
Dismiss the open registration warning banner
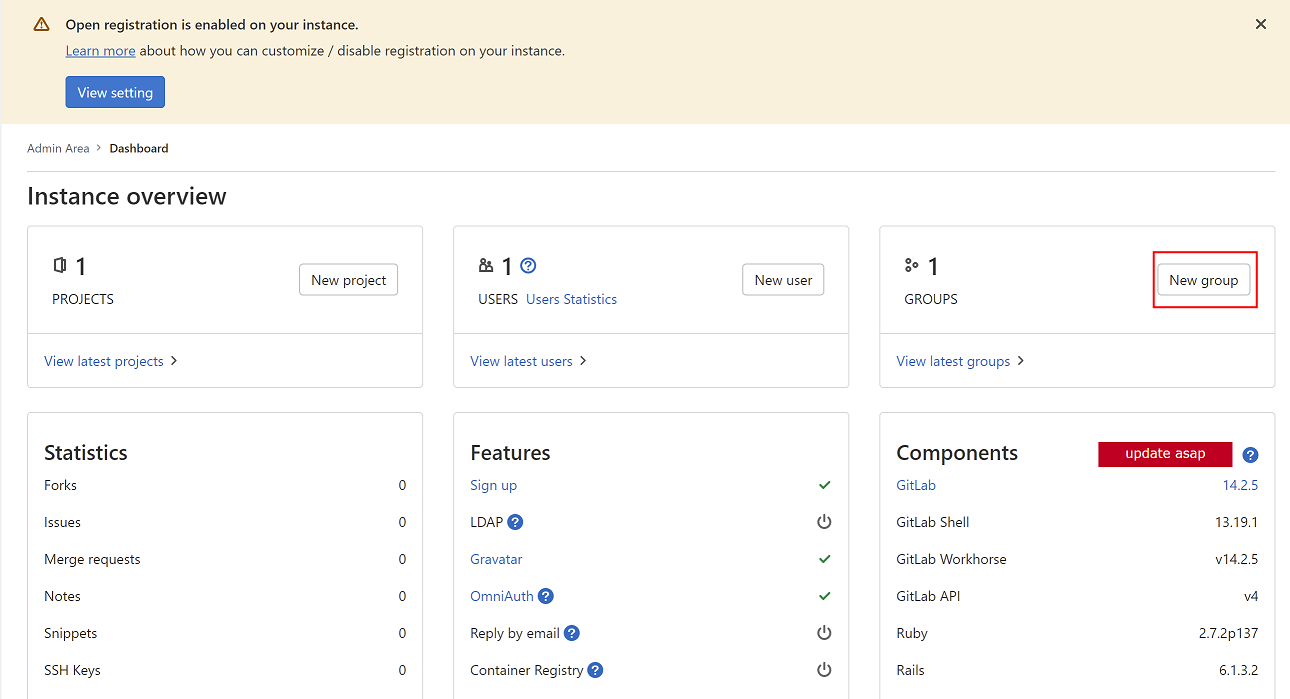click(x=1261, y=24)
